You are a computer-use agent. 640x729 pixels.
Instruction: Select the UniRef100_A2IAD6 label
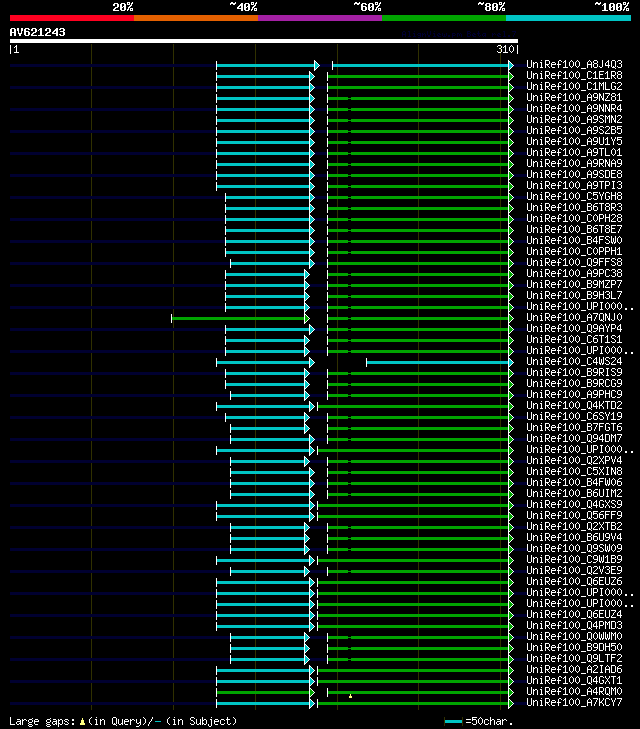click(x=574, y=669)
